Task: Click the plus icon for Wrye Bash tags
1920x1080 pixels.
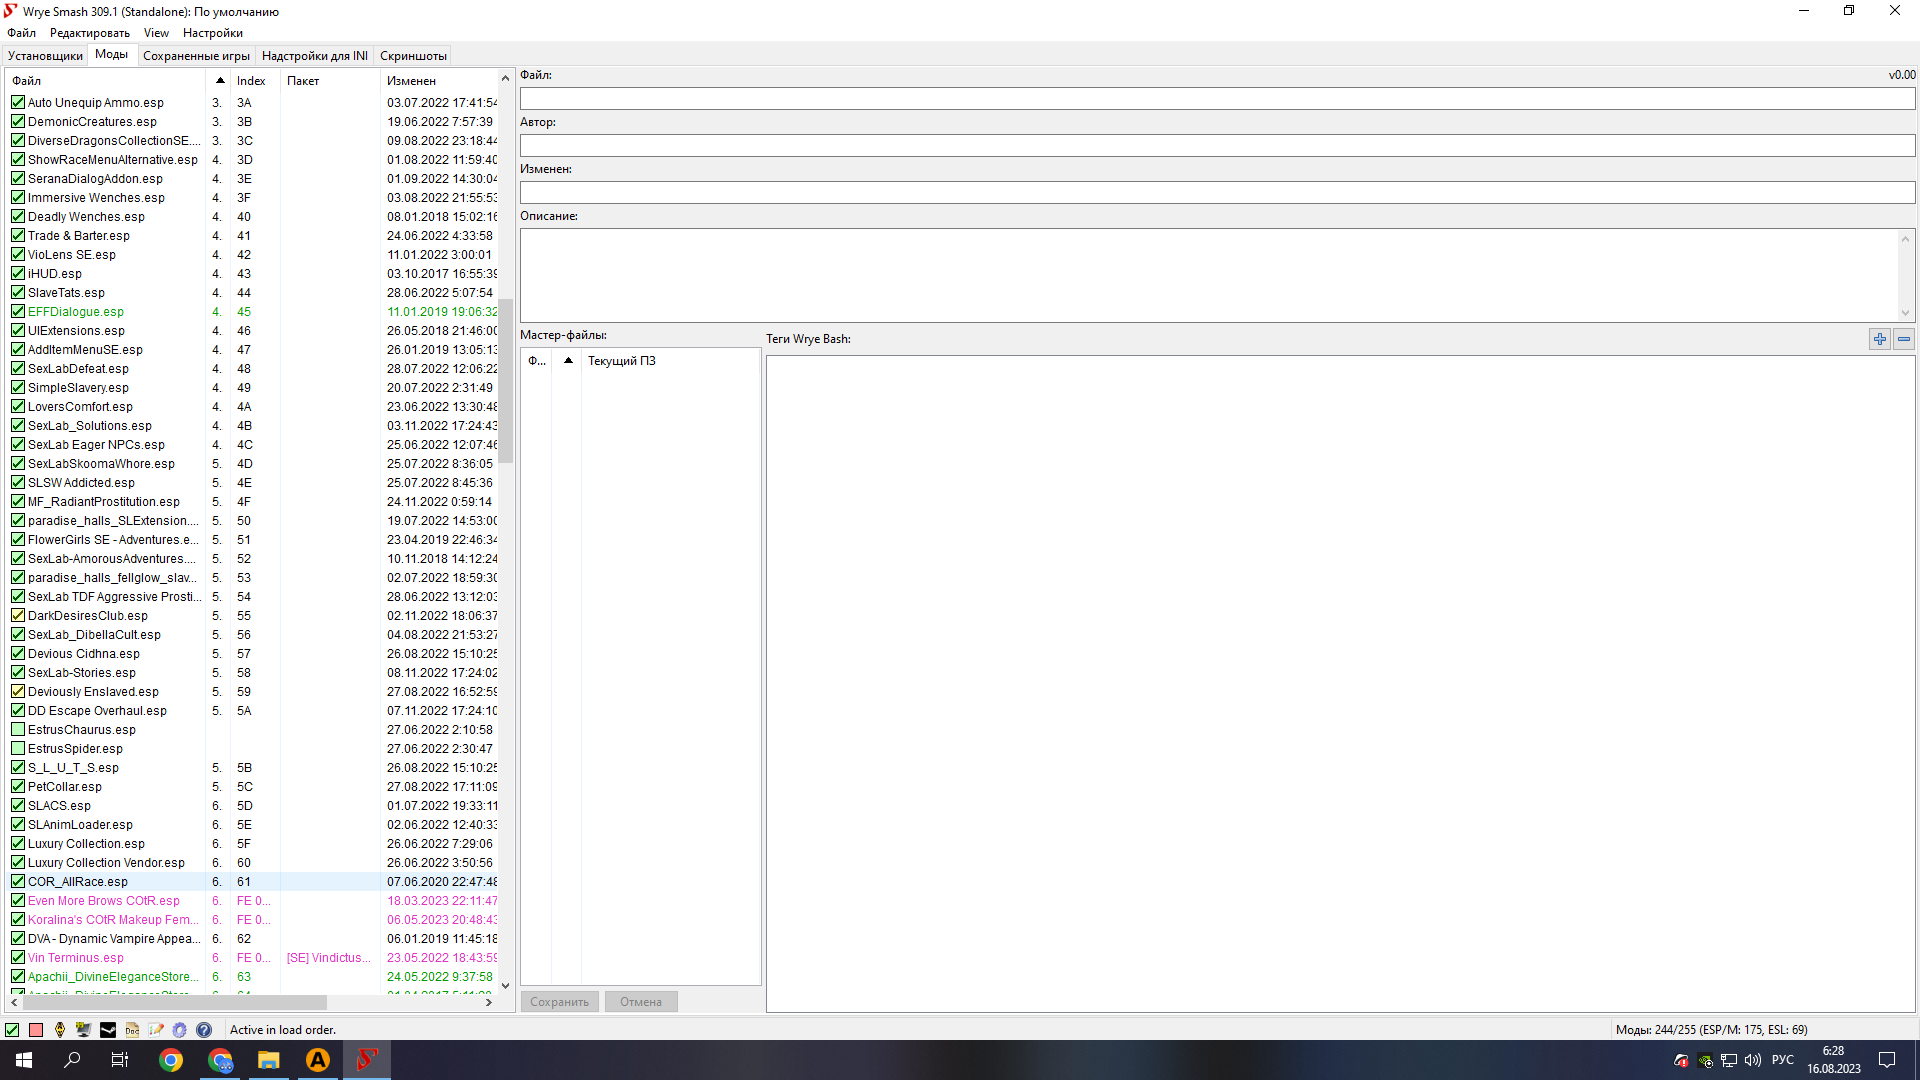Action: pos(1880,339)
